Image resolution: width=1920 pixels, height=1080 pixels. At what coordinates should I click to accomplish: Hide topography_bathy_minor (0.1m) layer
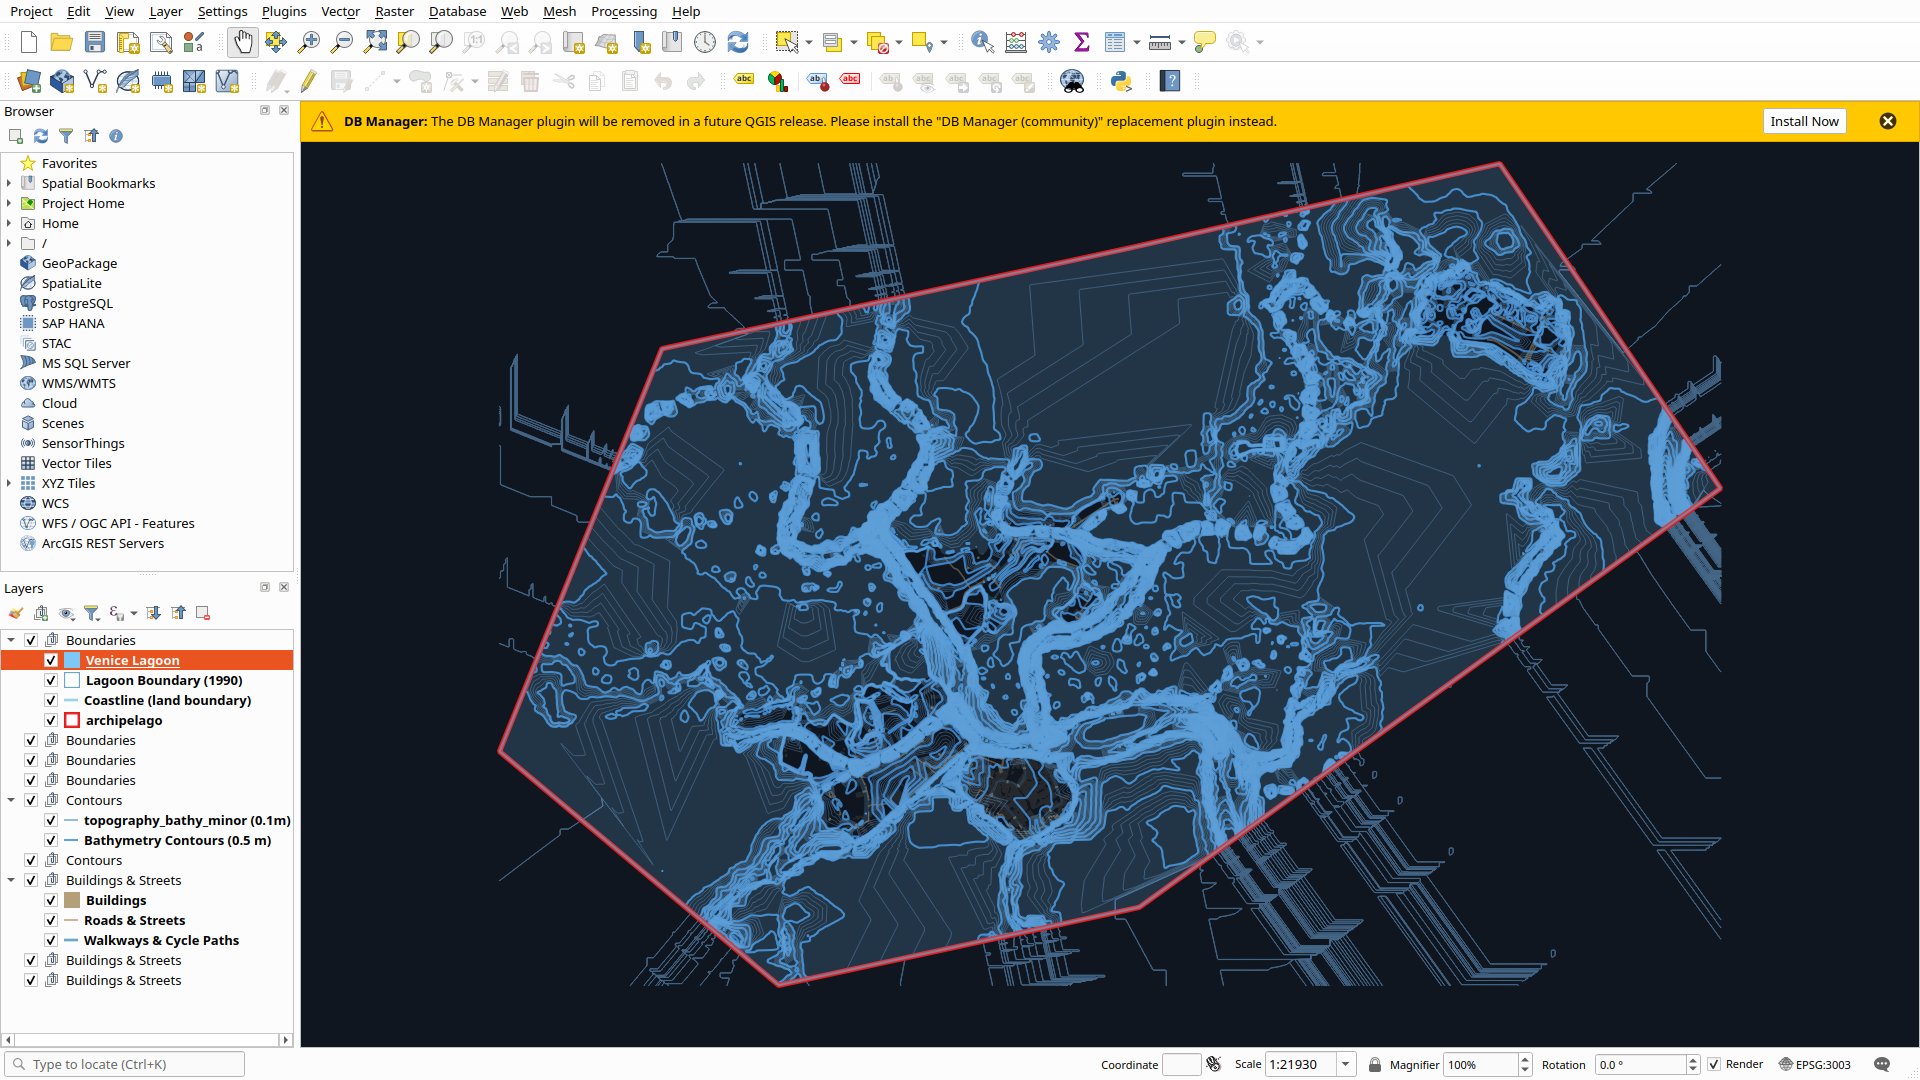51,820
